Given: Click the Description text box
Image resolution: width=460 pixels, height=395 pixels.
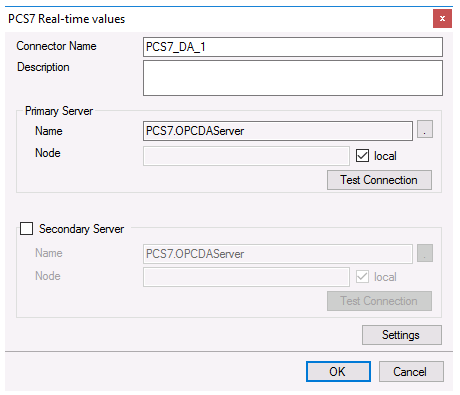Looking at the screenshot, I should click(293, 78).
